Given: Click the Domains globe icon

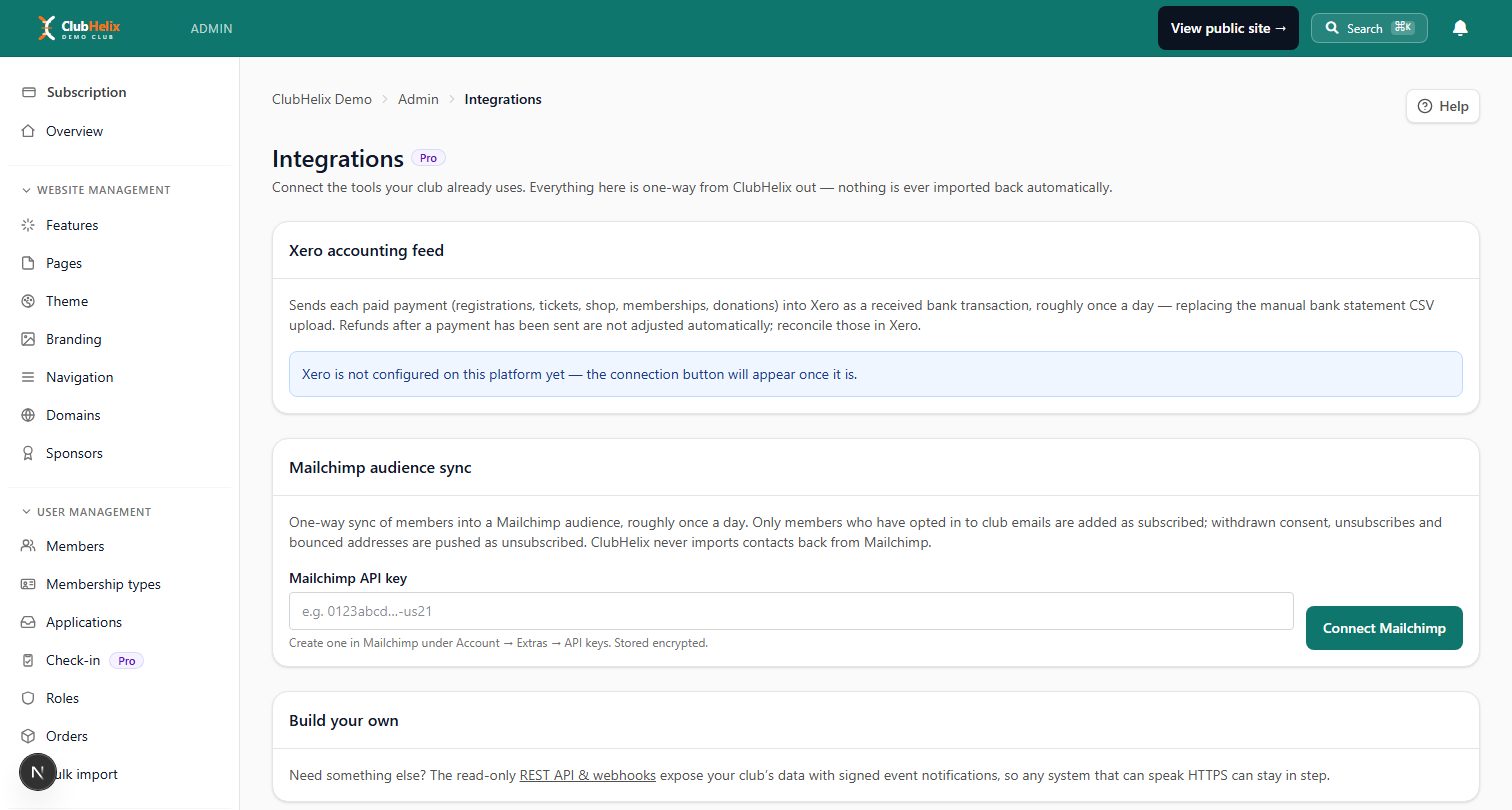Looking at the screenshot, I should [28, 415].
